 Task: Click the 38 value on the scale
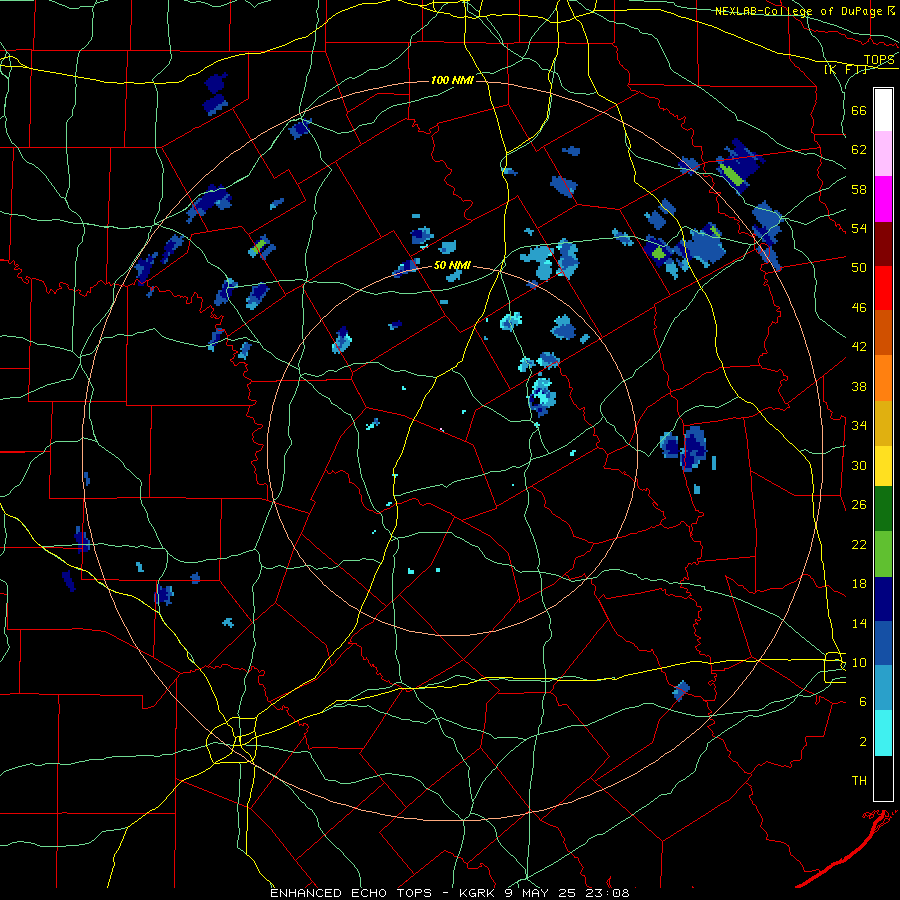point(859,386)
